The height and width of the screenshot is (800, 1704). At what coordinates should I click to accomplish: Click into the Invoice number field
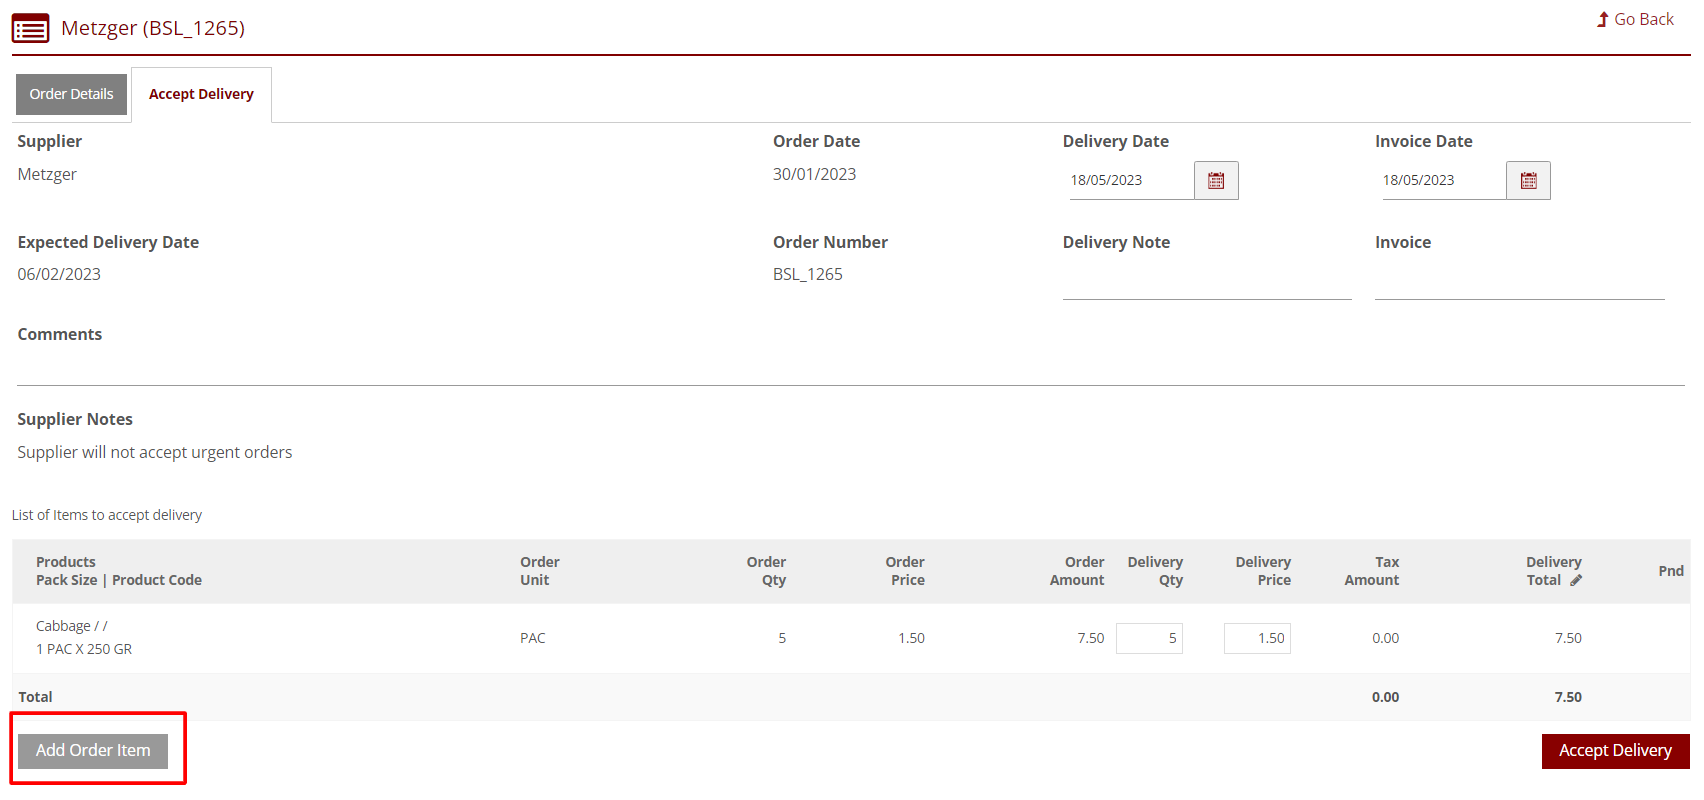pyautogui.click(x=1518, y=283)
